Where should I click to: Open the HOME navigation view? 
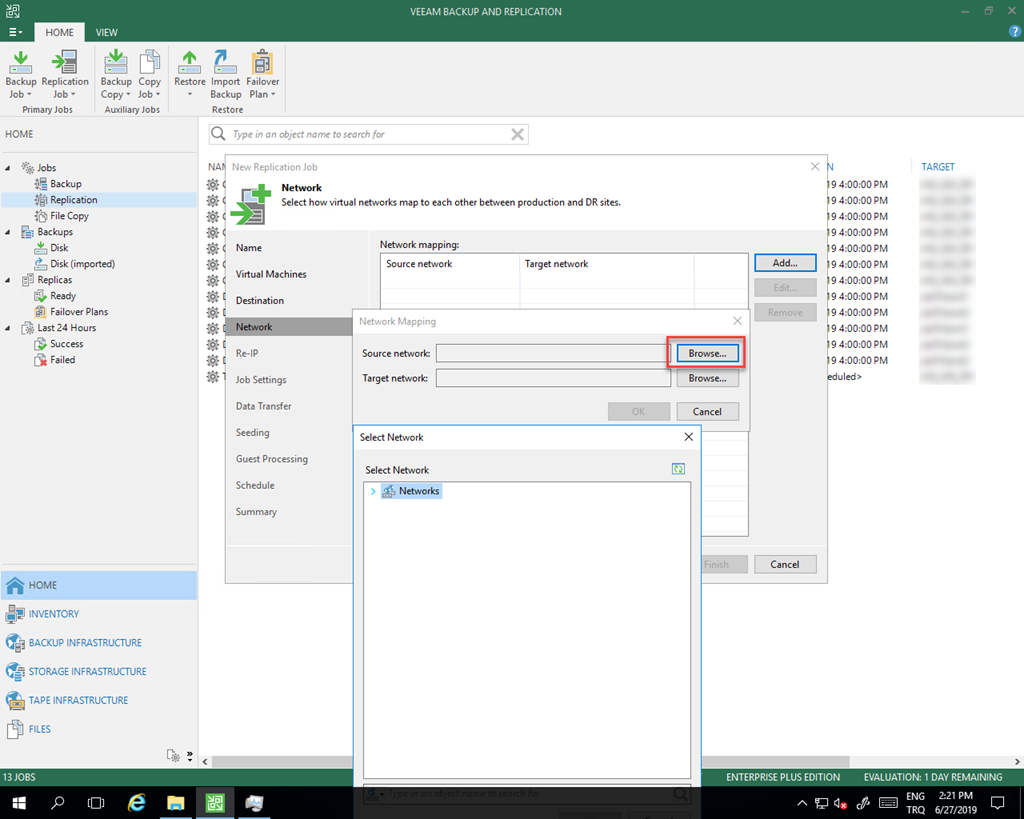[x=99, y=585]
